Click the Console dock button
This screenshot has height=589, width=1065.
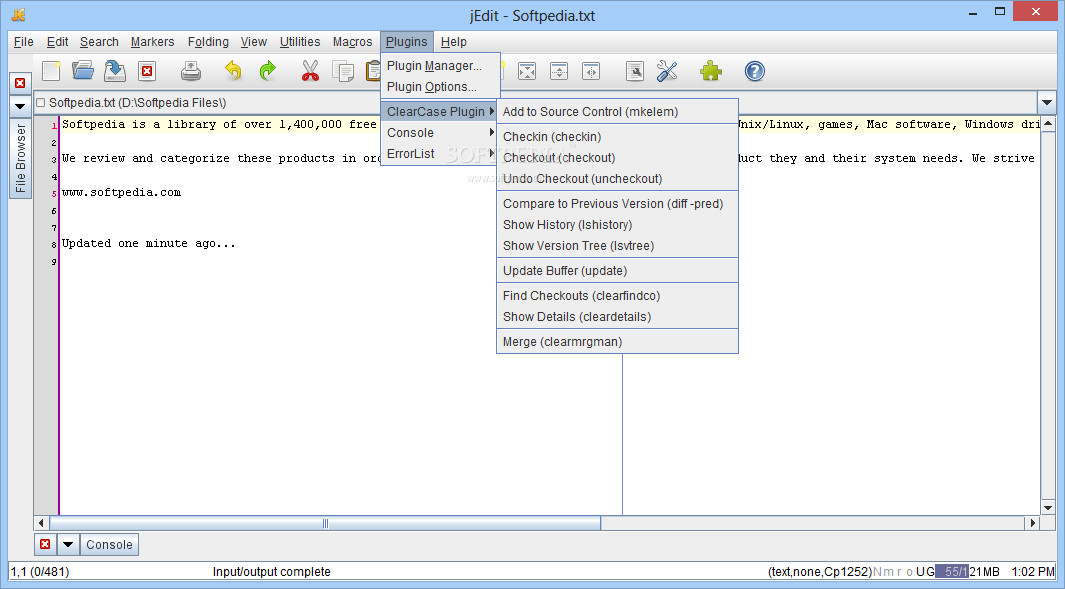(109, 544)
